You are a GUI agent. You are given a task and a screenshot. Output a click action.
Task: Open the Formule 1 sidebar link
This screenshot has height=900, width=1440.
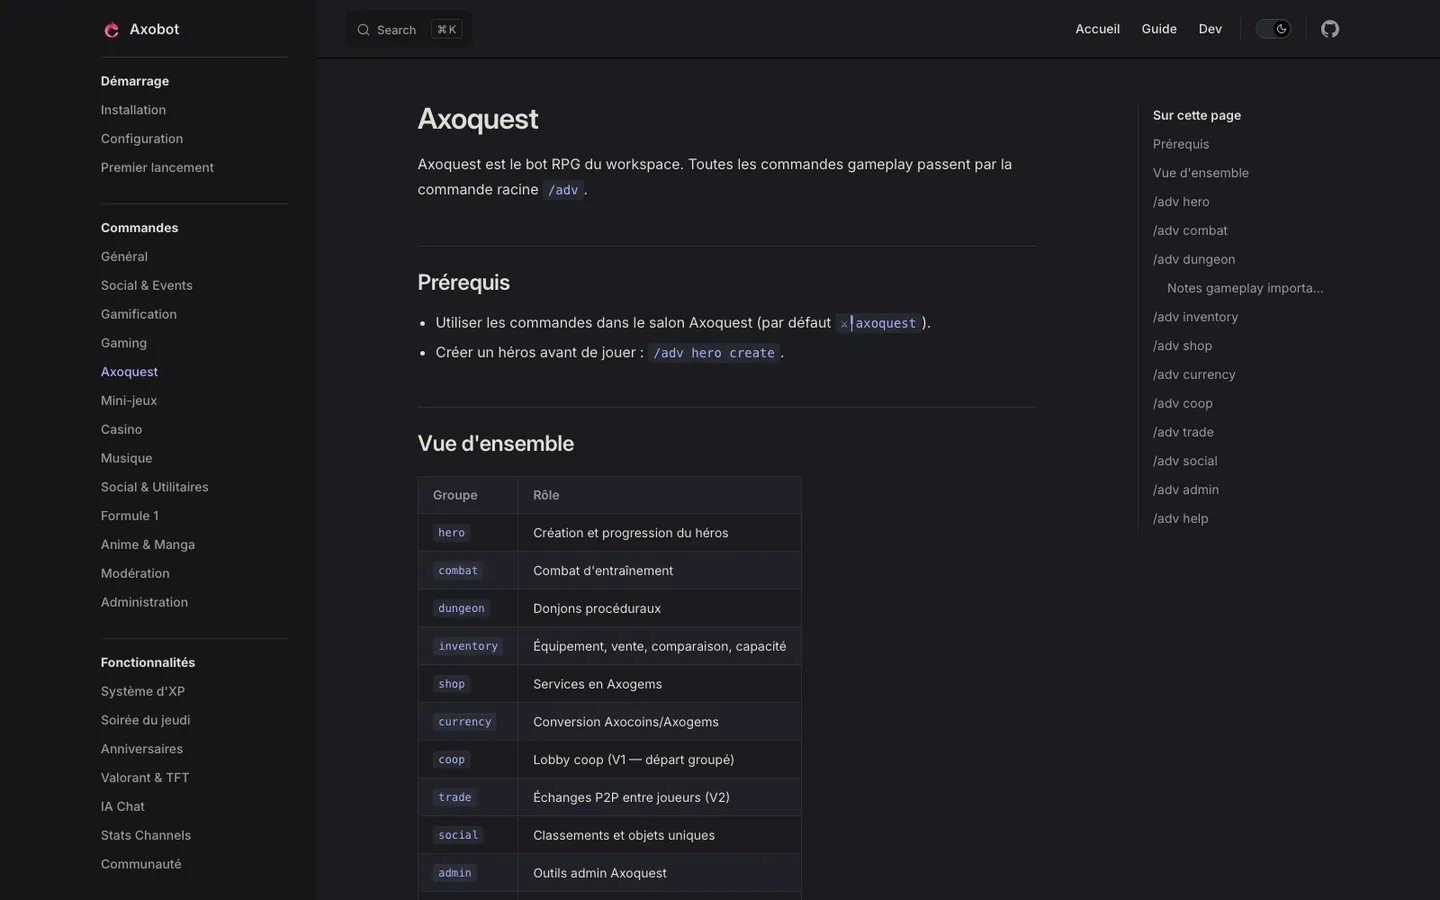tap(130, 516)
